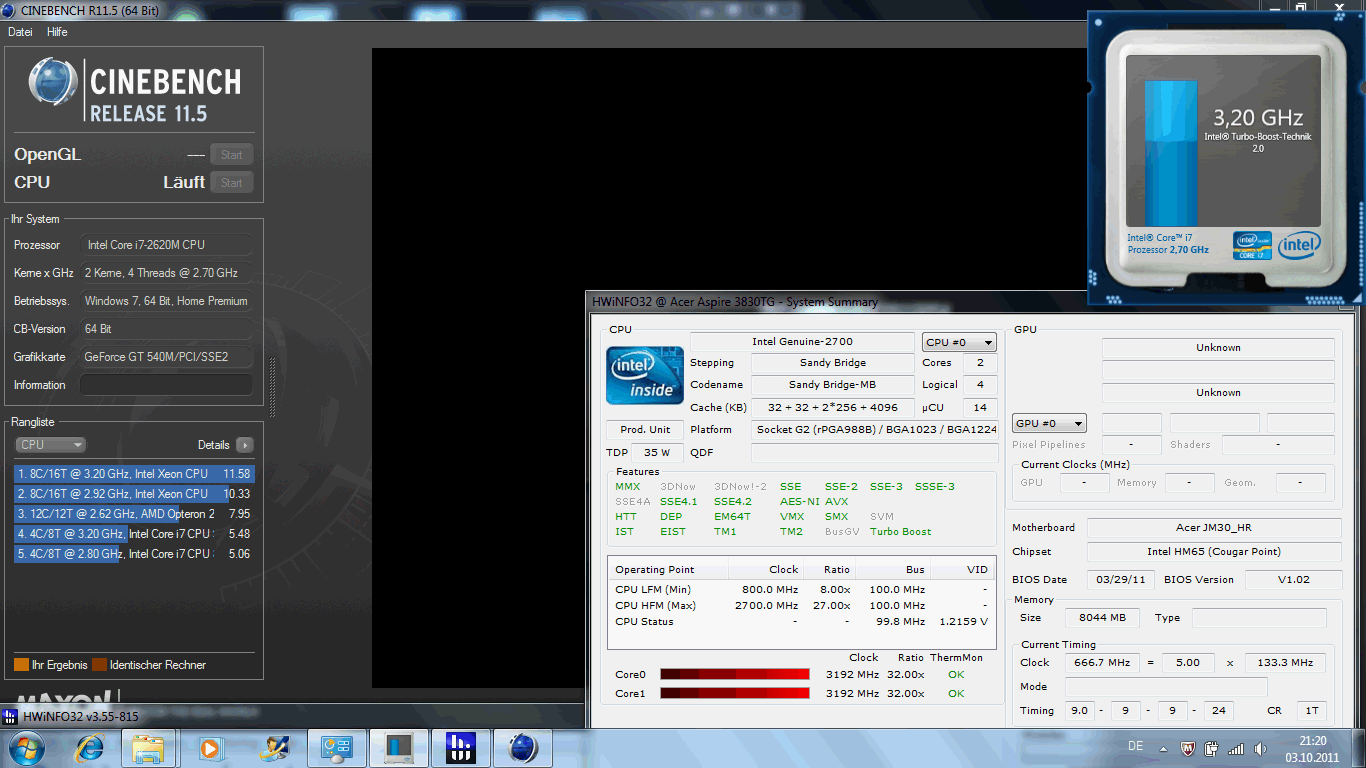Click the Prod. Unit button in HWiNFO32

click(645, 430)
